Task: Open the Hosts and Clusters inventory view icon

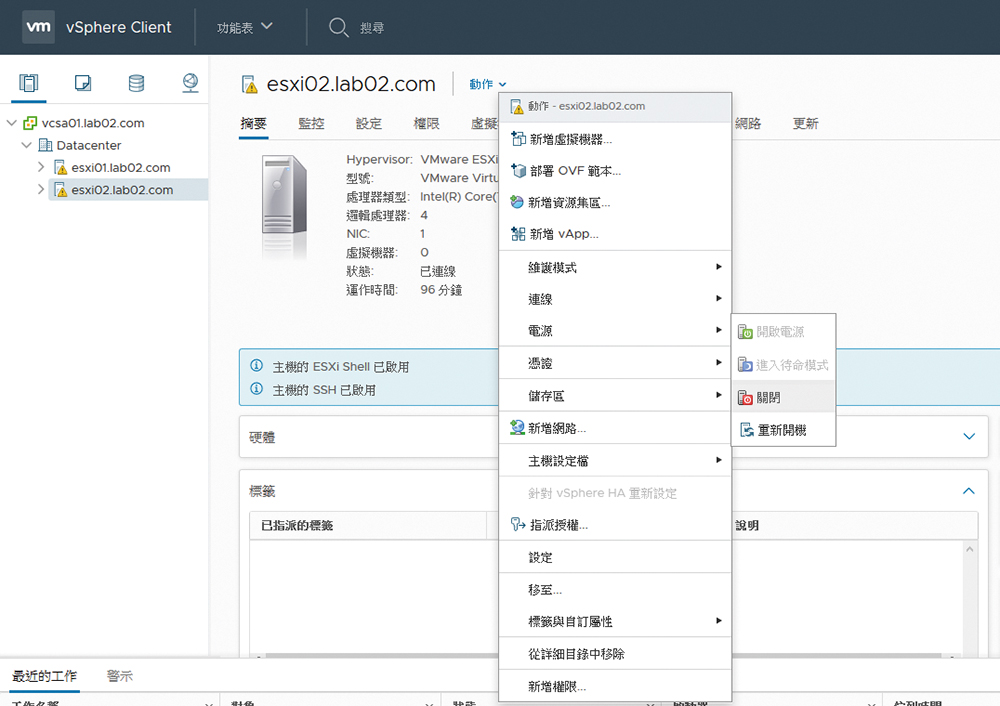Action: tap(29, 83)
